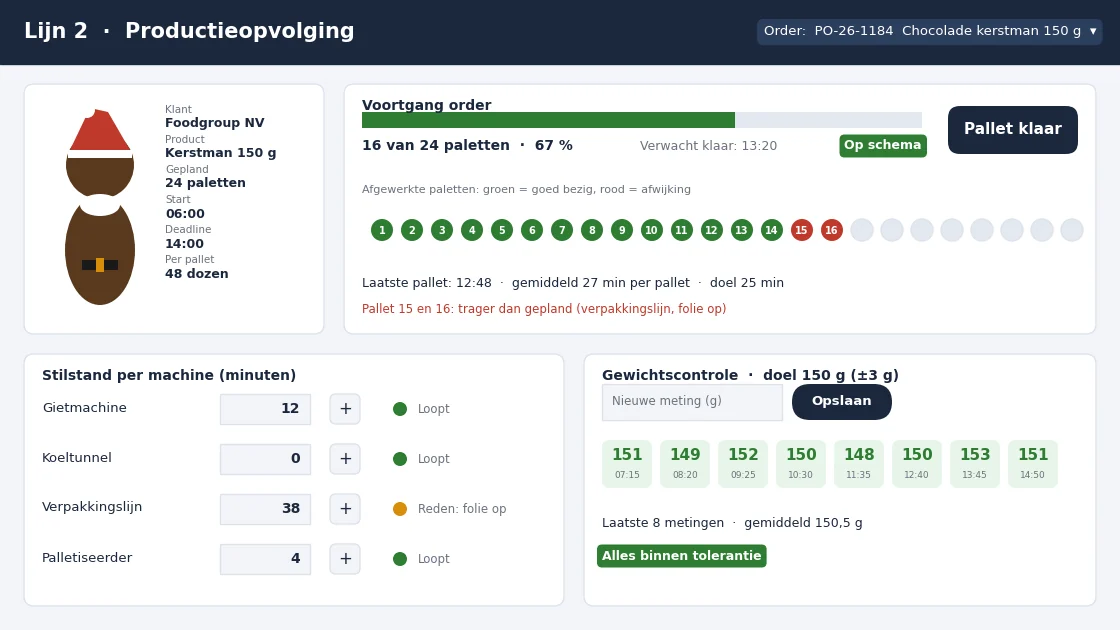Click the Pallet klaar button
The image size is (1120, 630).
1012,129
